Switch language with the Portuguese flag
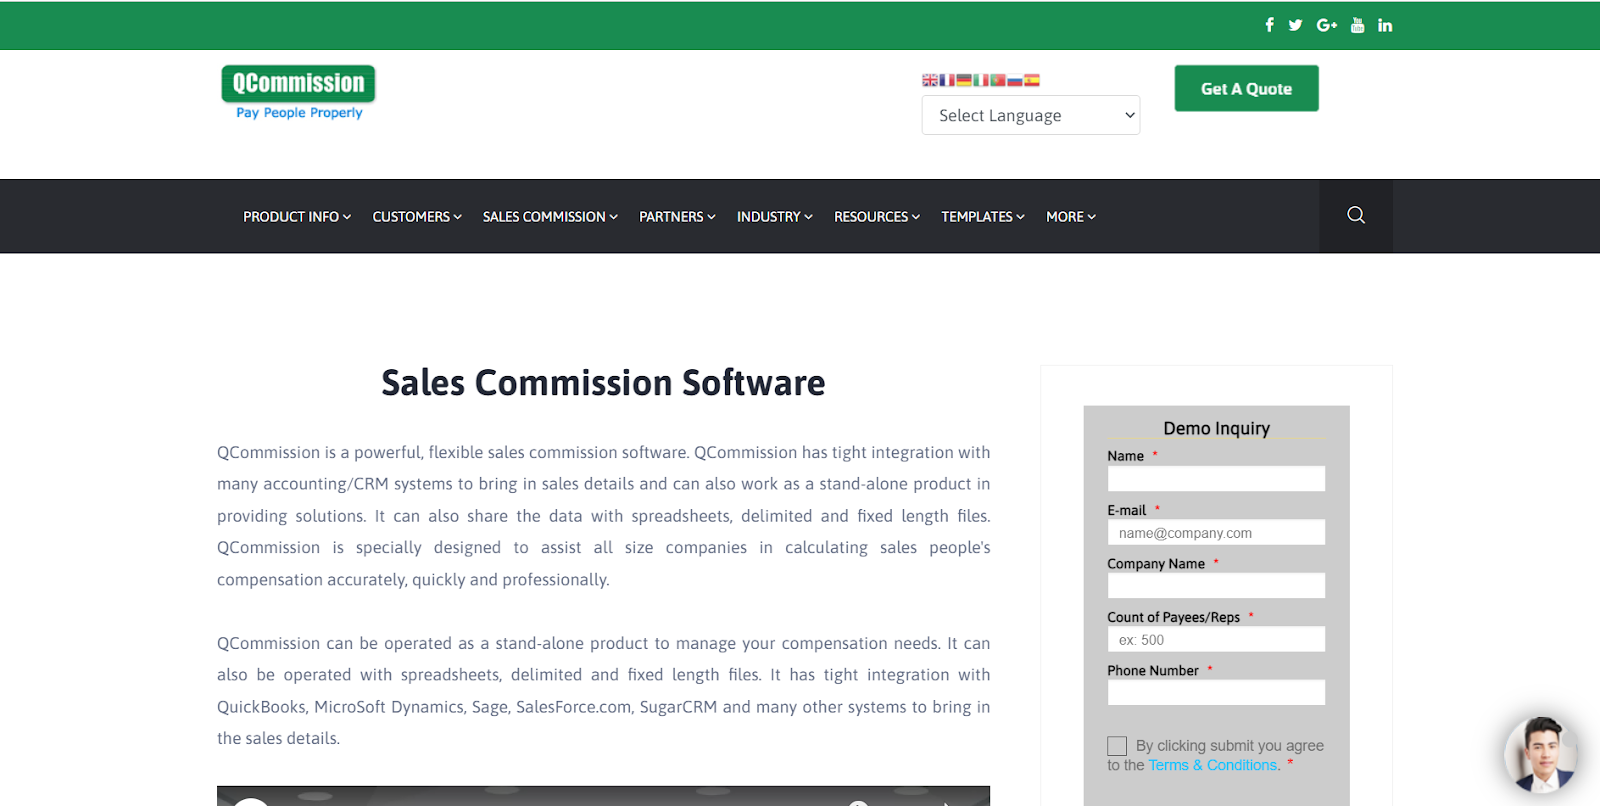The width and height of the screenshot is (1600, 806). click(x=998, y=80)
